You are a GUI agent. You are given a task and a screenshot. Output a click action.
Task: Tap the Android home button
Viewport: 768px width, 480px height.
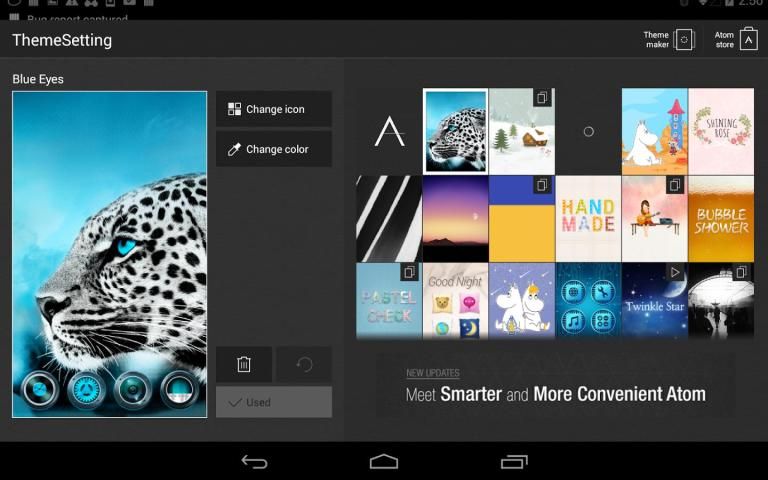point(384,461)
